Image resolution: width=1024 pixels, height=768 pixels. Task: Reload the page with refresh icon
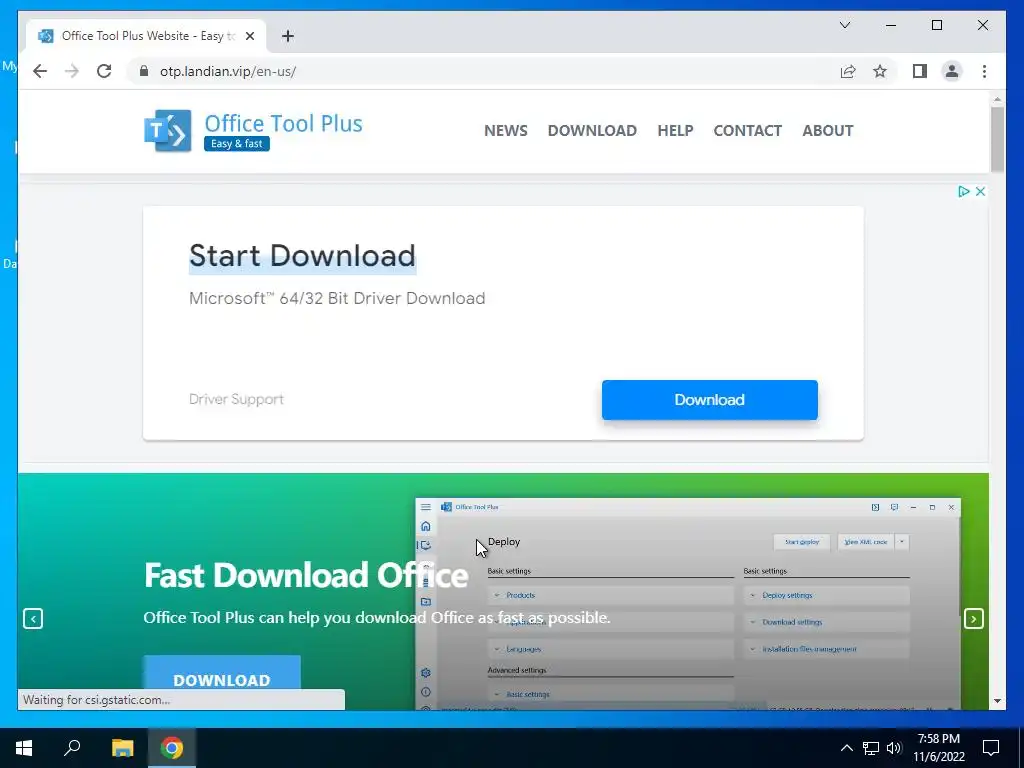click(104, 71)
